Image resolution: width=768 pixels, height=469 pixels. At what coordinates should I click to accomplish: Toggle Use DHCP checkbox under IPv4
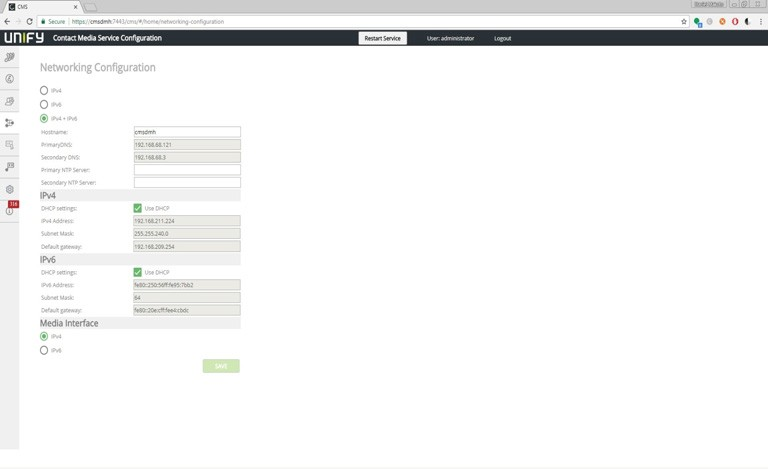click(x=138, y=208)
